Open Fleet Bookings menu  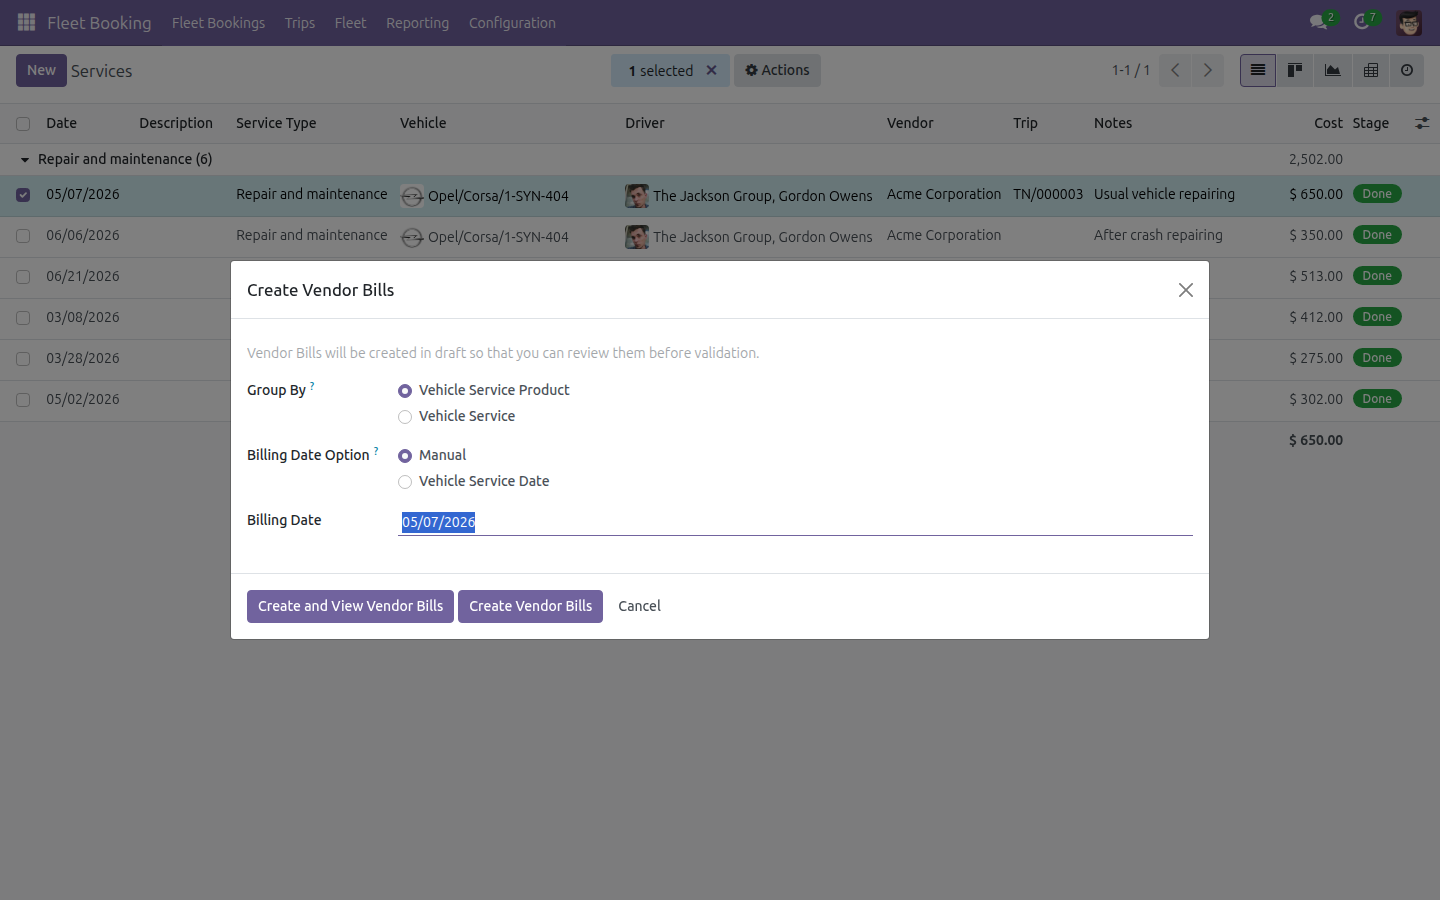pyautogui.click(x=218, y=23)
